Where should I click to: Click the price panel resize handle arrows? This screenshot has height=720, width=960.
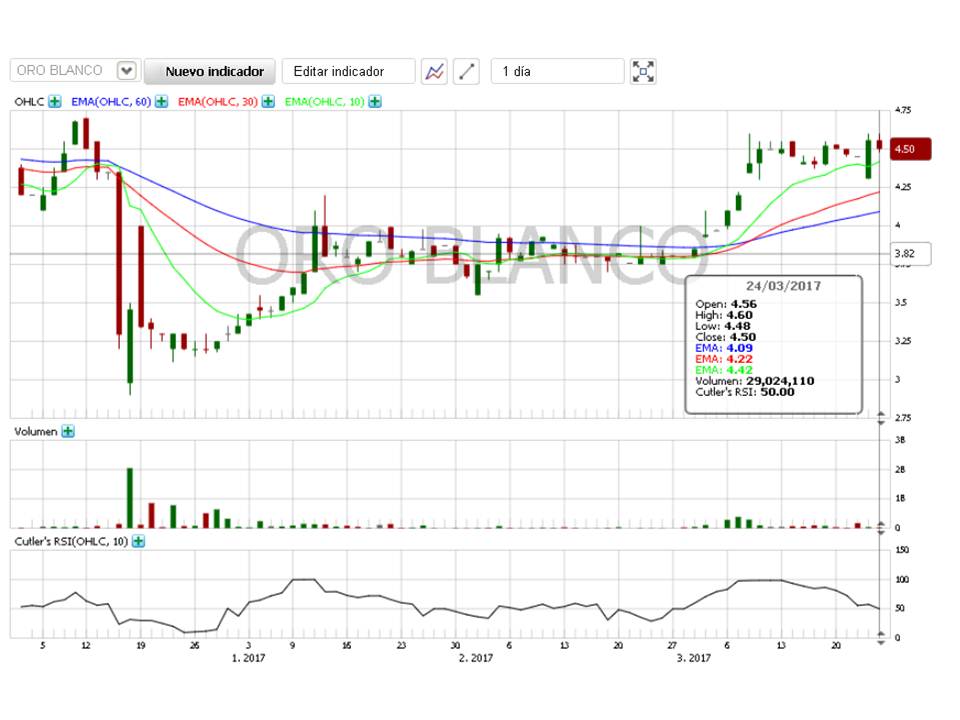click(881, 419)
